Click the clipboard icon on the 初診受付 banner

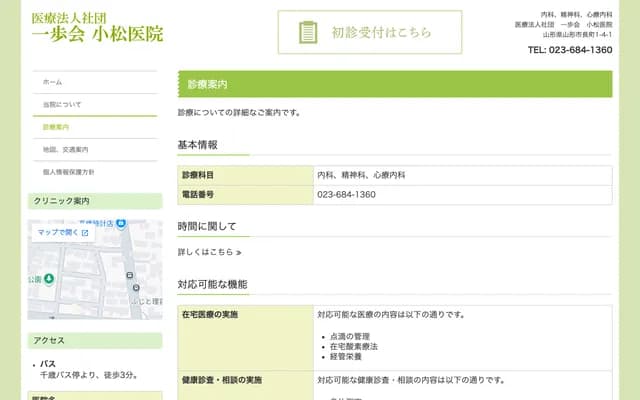click(309, 32)
